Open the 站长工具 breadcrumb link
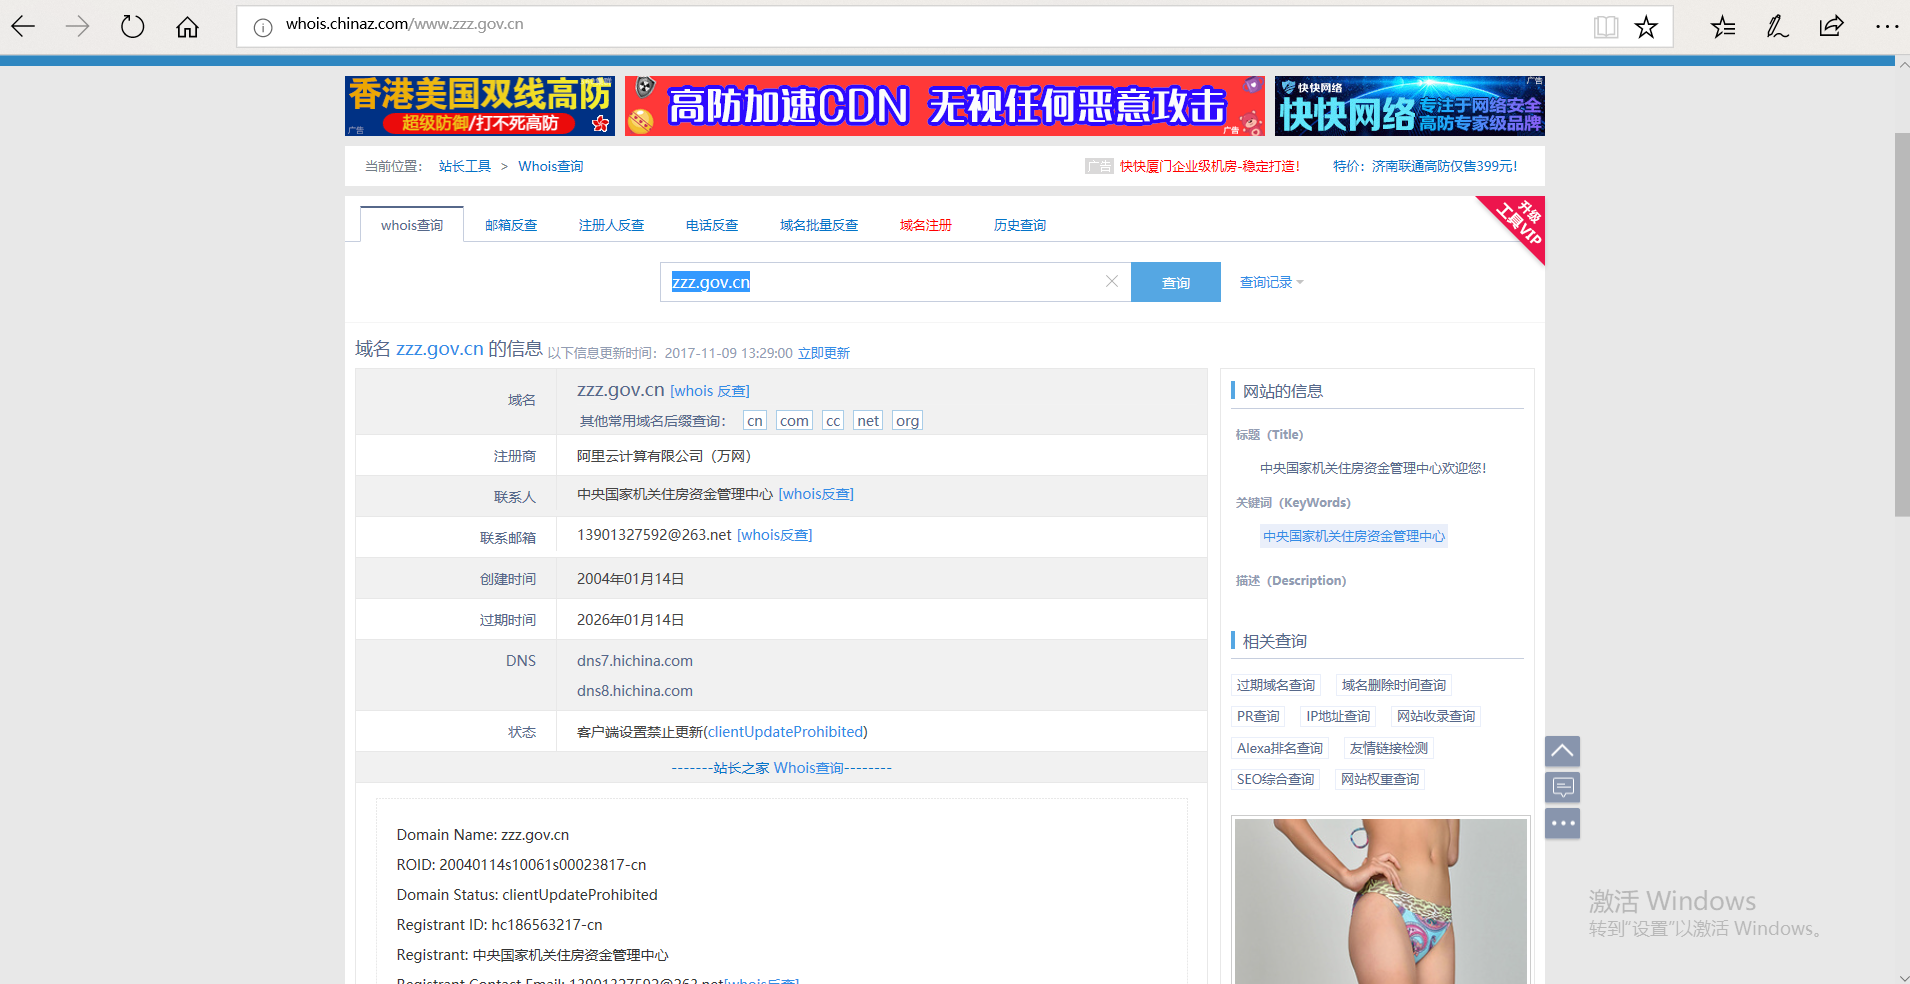The width and height of the screenshot is (1910, 984). (465, 166)
